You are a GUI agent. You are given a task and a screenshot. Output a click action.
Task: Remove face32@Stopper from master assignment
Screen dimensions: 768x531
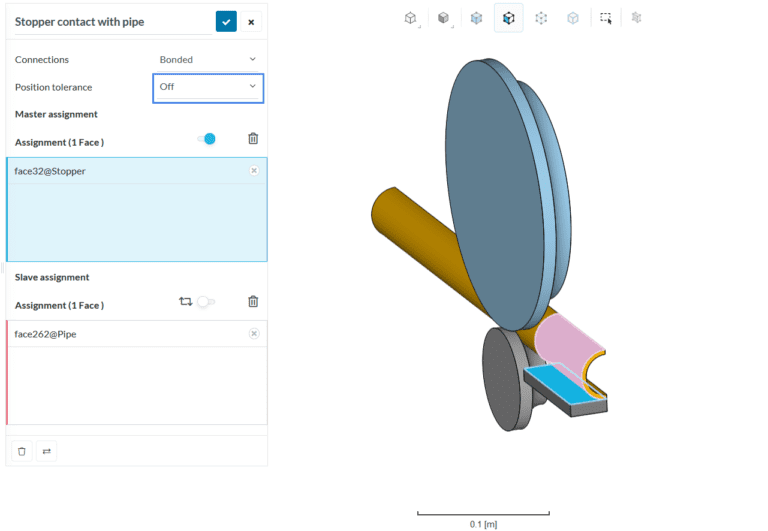pos(254,171)
